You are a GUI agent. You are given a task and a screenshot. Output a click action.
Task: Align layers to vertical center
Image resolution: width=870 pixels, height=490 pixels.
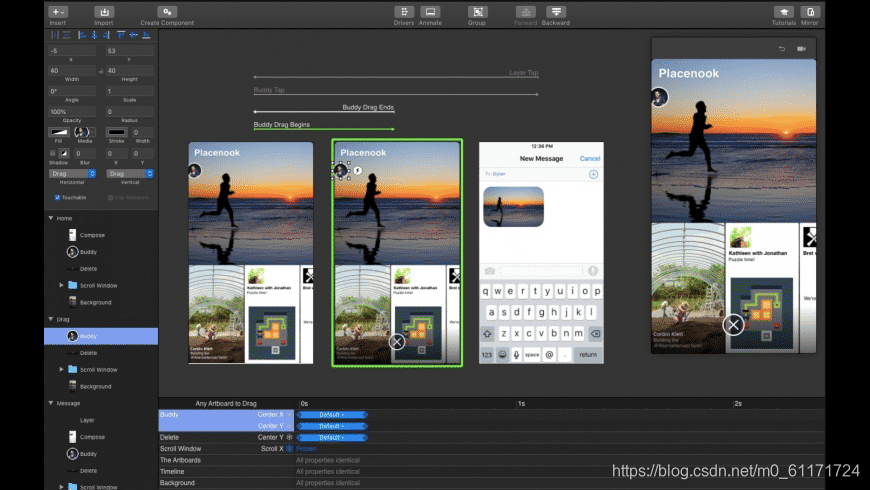tap(134, 35)
